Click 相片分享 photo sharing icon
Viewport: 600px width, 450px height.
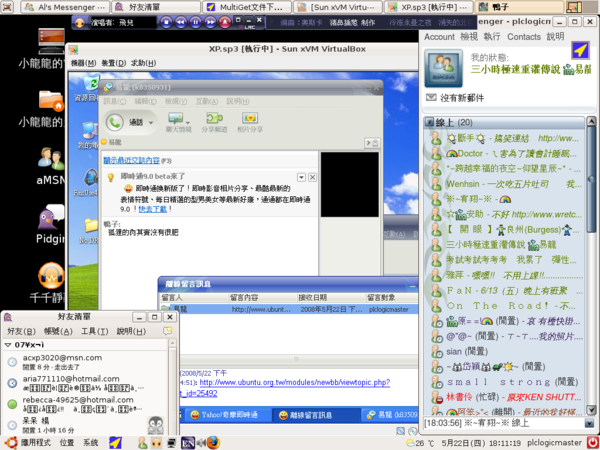250,118
